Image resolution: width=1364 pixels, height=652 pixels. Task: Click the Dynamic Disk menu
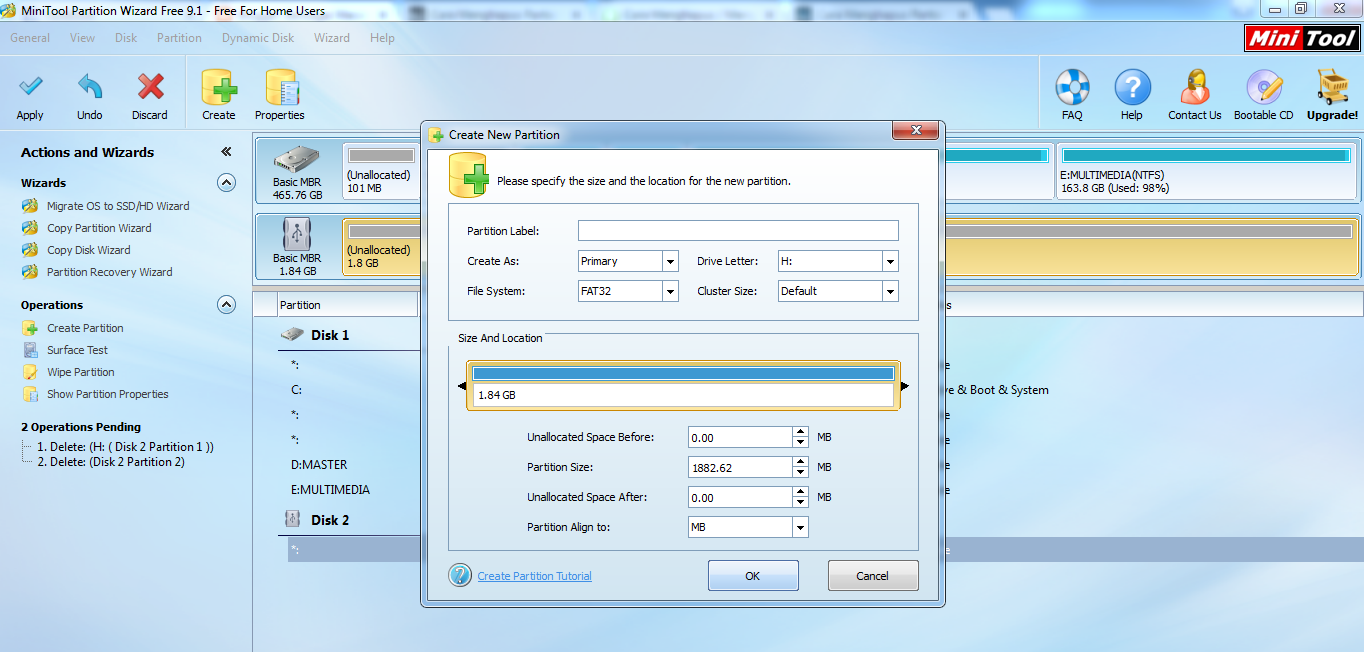coord(258,37)
